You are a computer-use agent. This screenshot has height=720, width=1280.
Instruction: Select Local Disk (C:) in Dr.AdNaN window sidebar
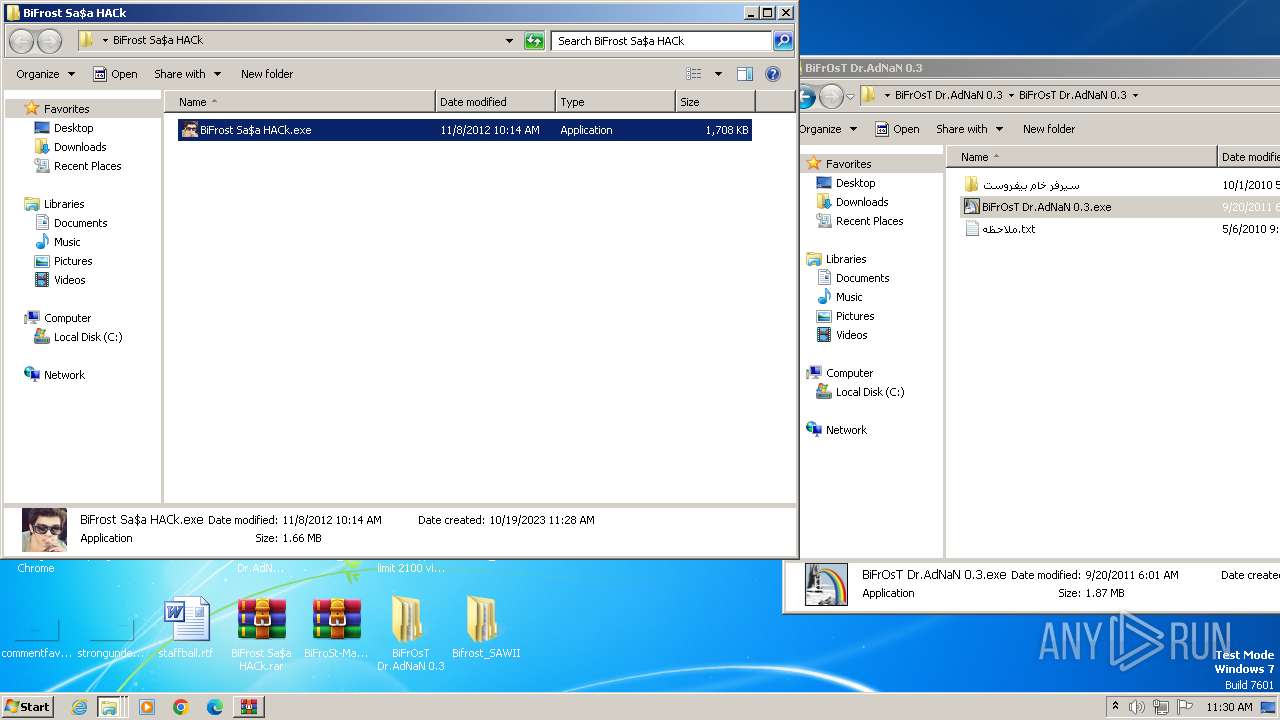click(870, 392)
